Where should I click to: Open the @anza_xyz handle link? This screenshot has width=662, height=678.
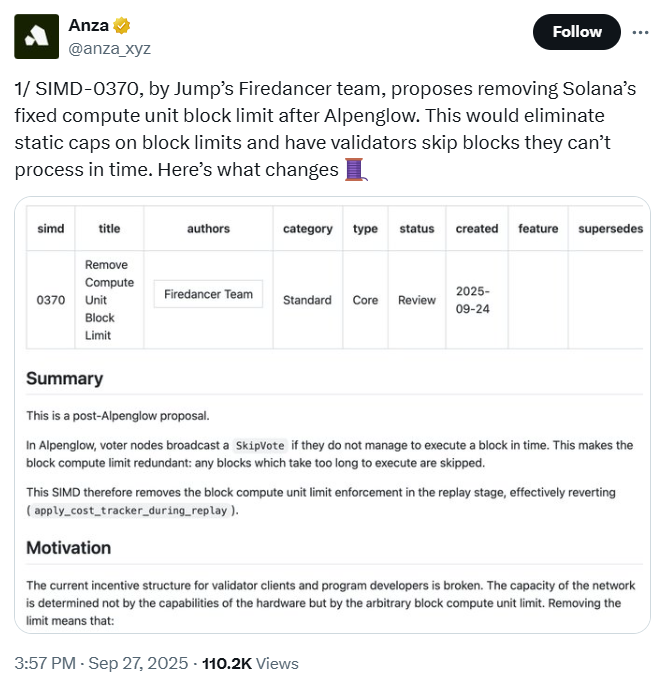click(109, 47)
